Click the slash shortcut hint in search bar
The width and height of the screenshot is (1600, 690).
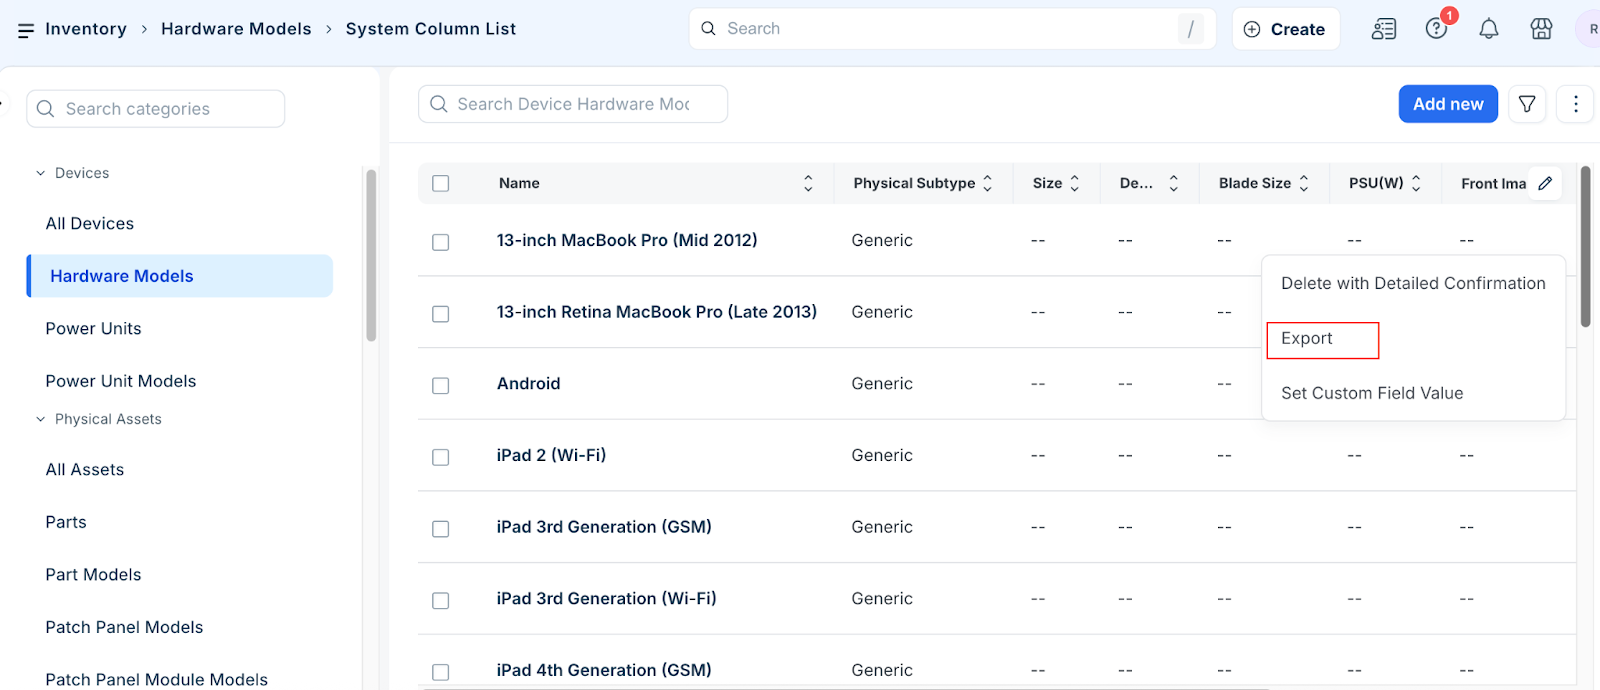pos(1191,29)
